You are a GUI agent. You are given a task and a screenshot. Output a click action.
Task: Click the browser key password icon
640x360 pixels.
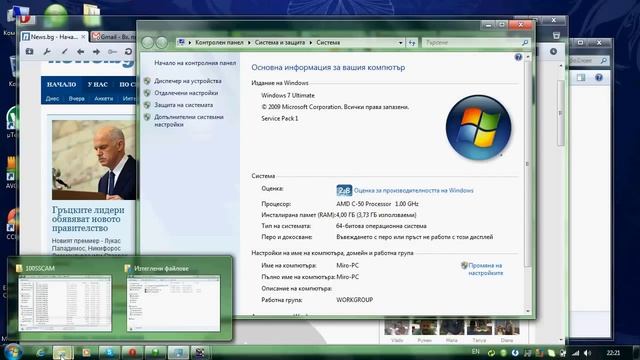click(112, 52)
